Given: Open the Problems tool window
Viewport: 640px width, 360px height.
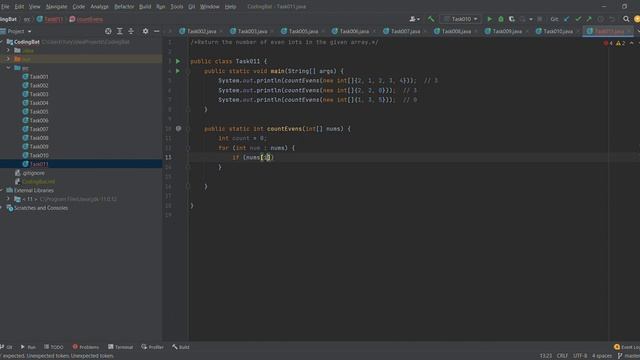Looking at the screenshot, I should (x=86, y=347).
